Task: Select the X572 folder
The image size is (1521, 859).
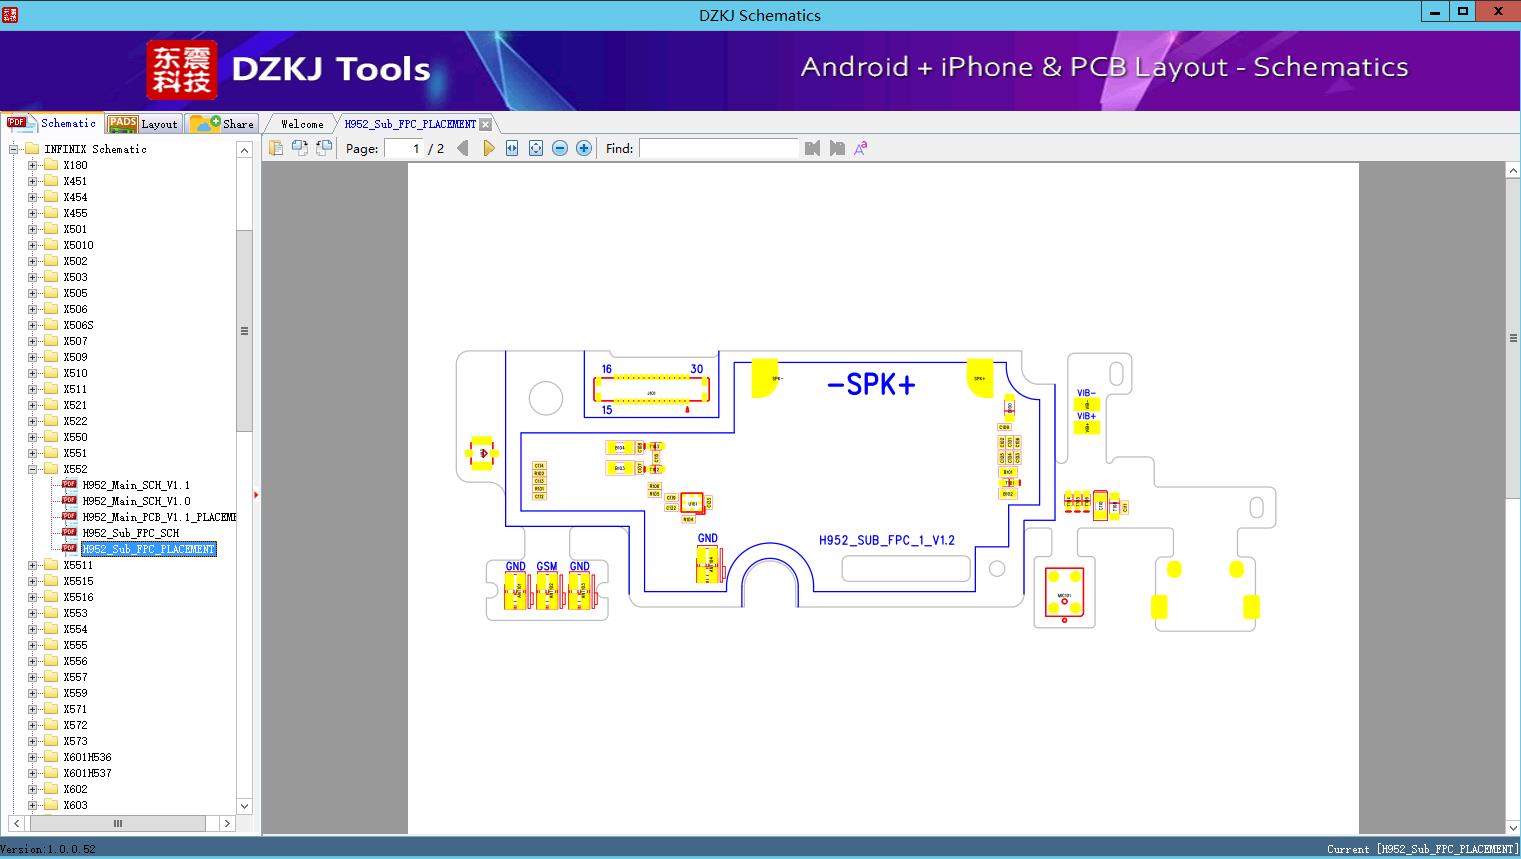Action: pos(75,725)
